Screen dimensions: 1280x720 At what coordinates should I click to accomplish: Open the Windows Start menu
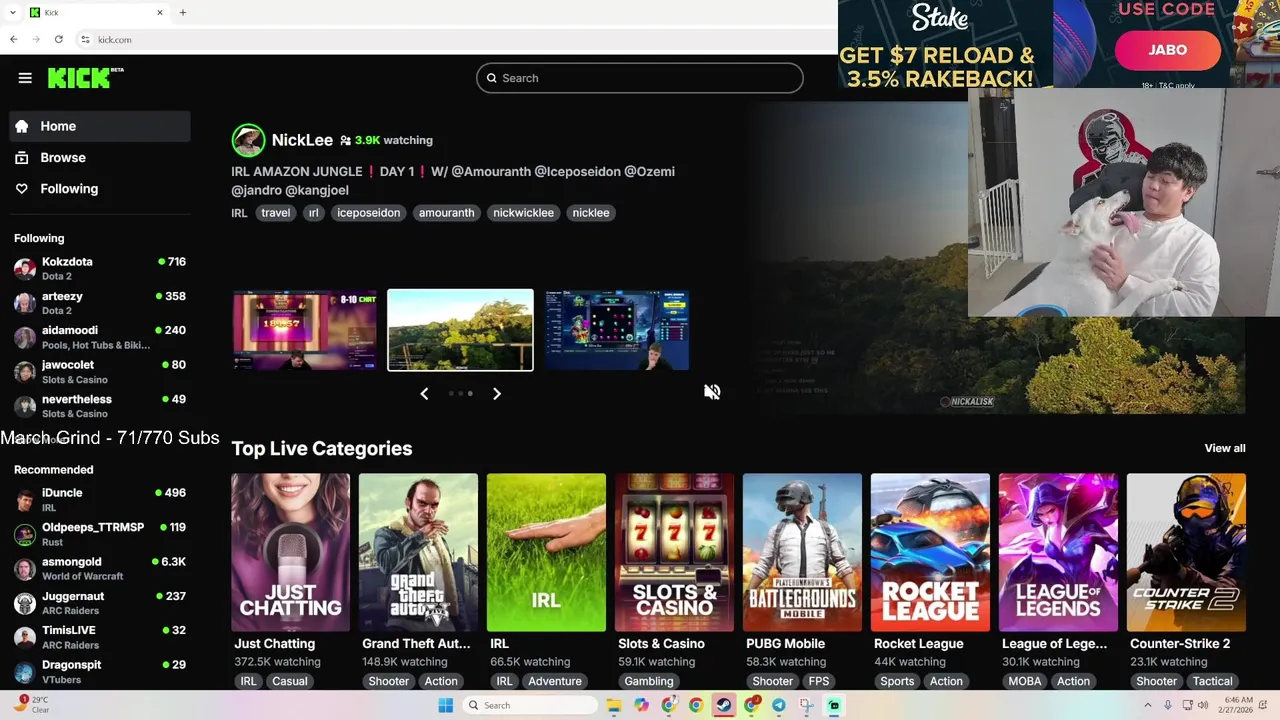[x=446, y=705]
